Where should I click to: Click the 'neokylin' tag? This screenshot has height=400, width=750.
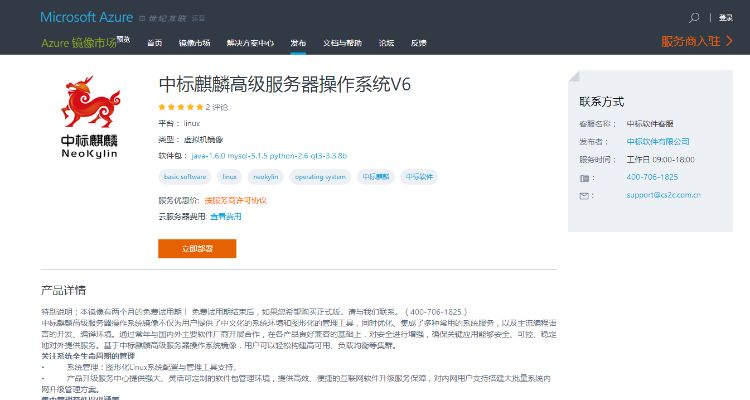pos(265,176)
